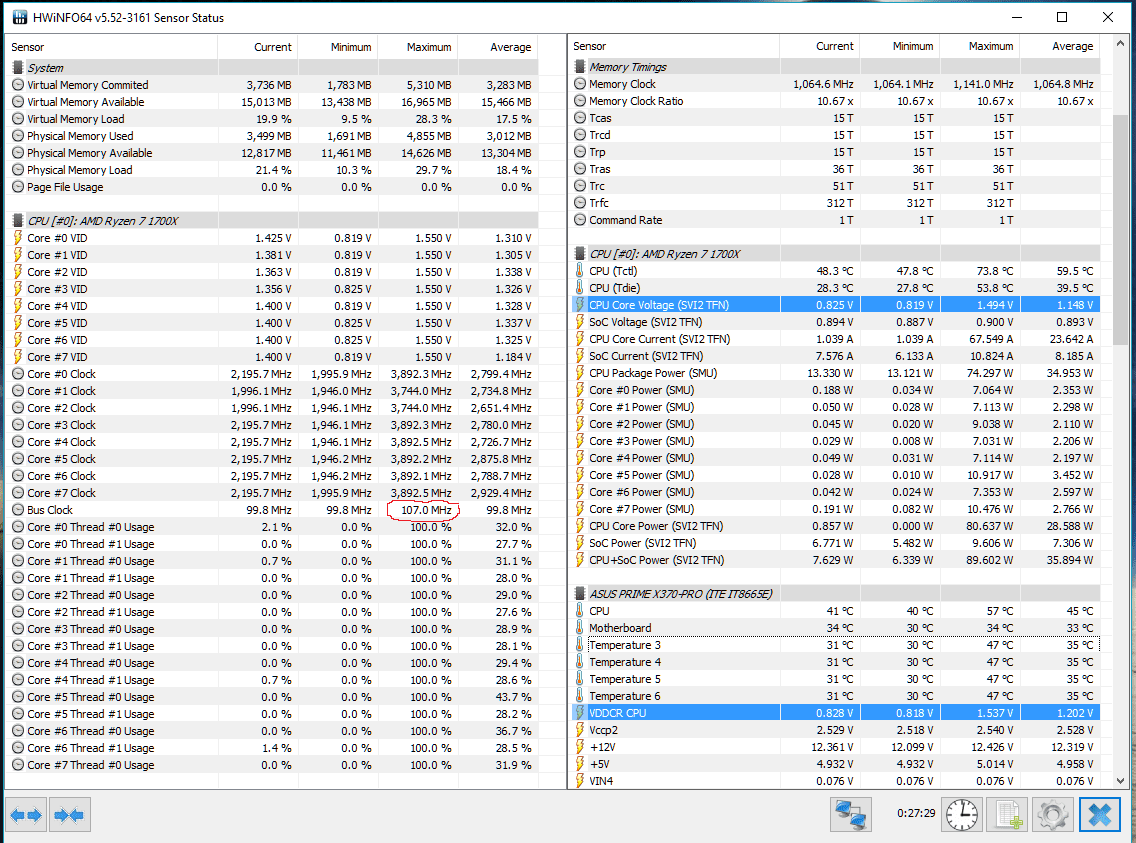
Task: Select the Core #0 Thread #0 Usage row
Action: (x=274, y=527)
